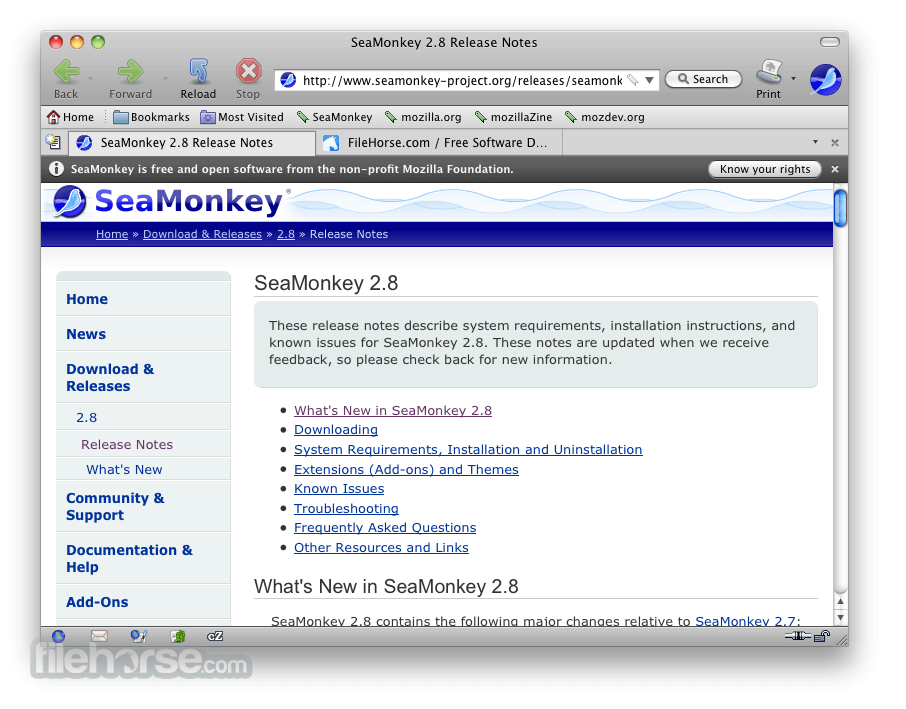Click the site icon in the address bar
The height and width of the screenshot is (709, 906).
click(x=288, y=80)
